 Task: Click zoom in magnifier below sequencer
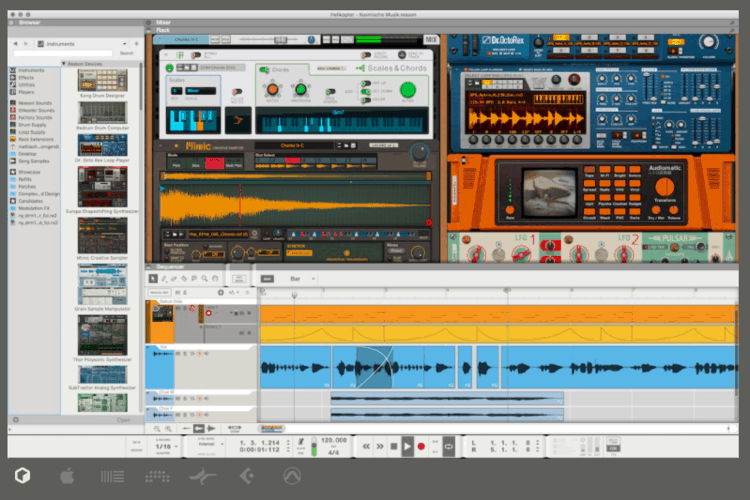(x=168, y=429)
